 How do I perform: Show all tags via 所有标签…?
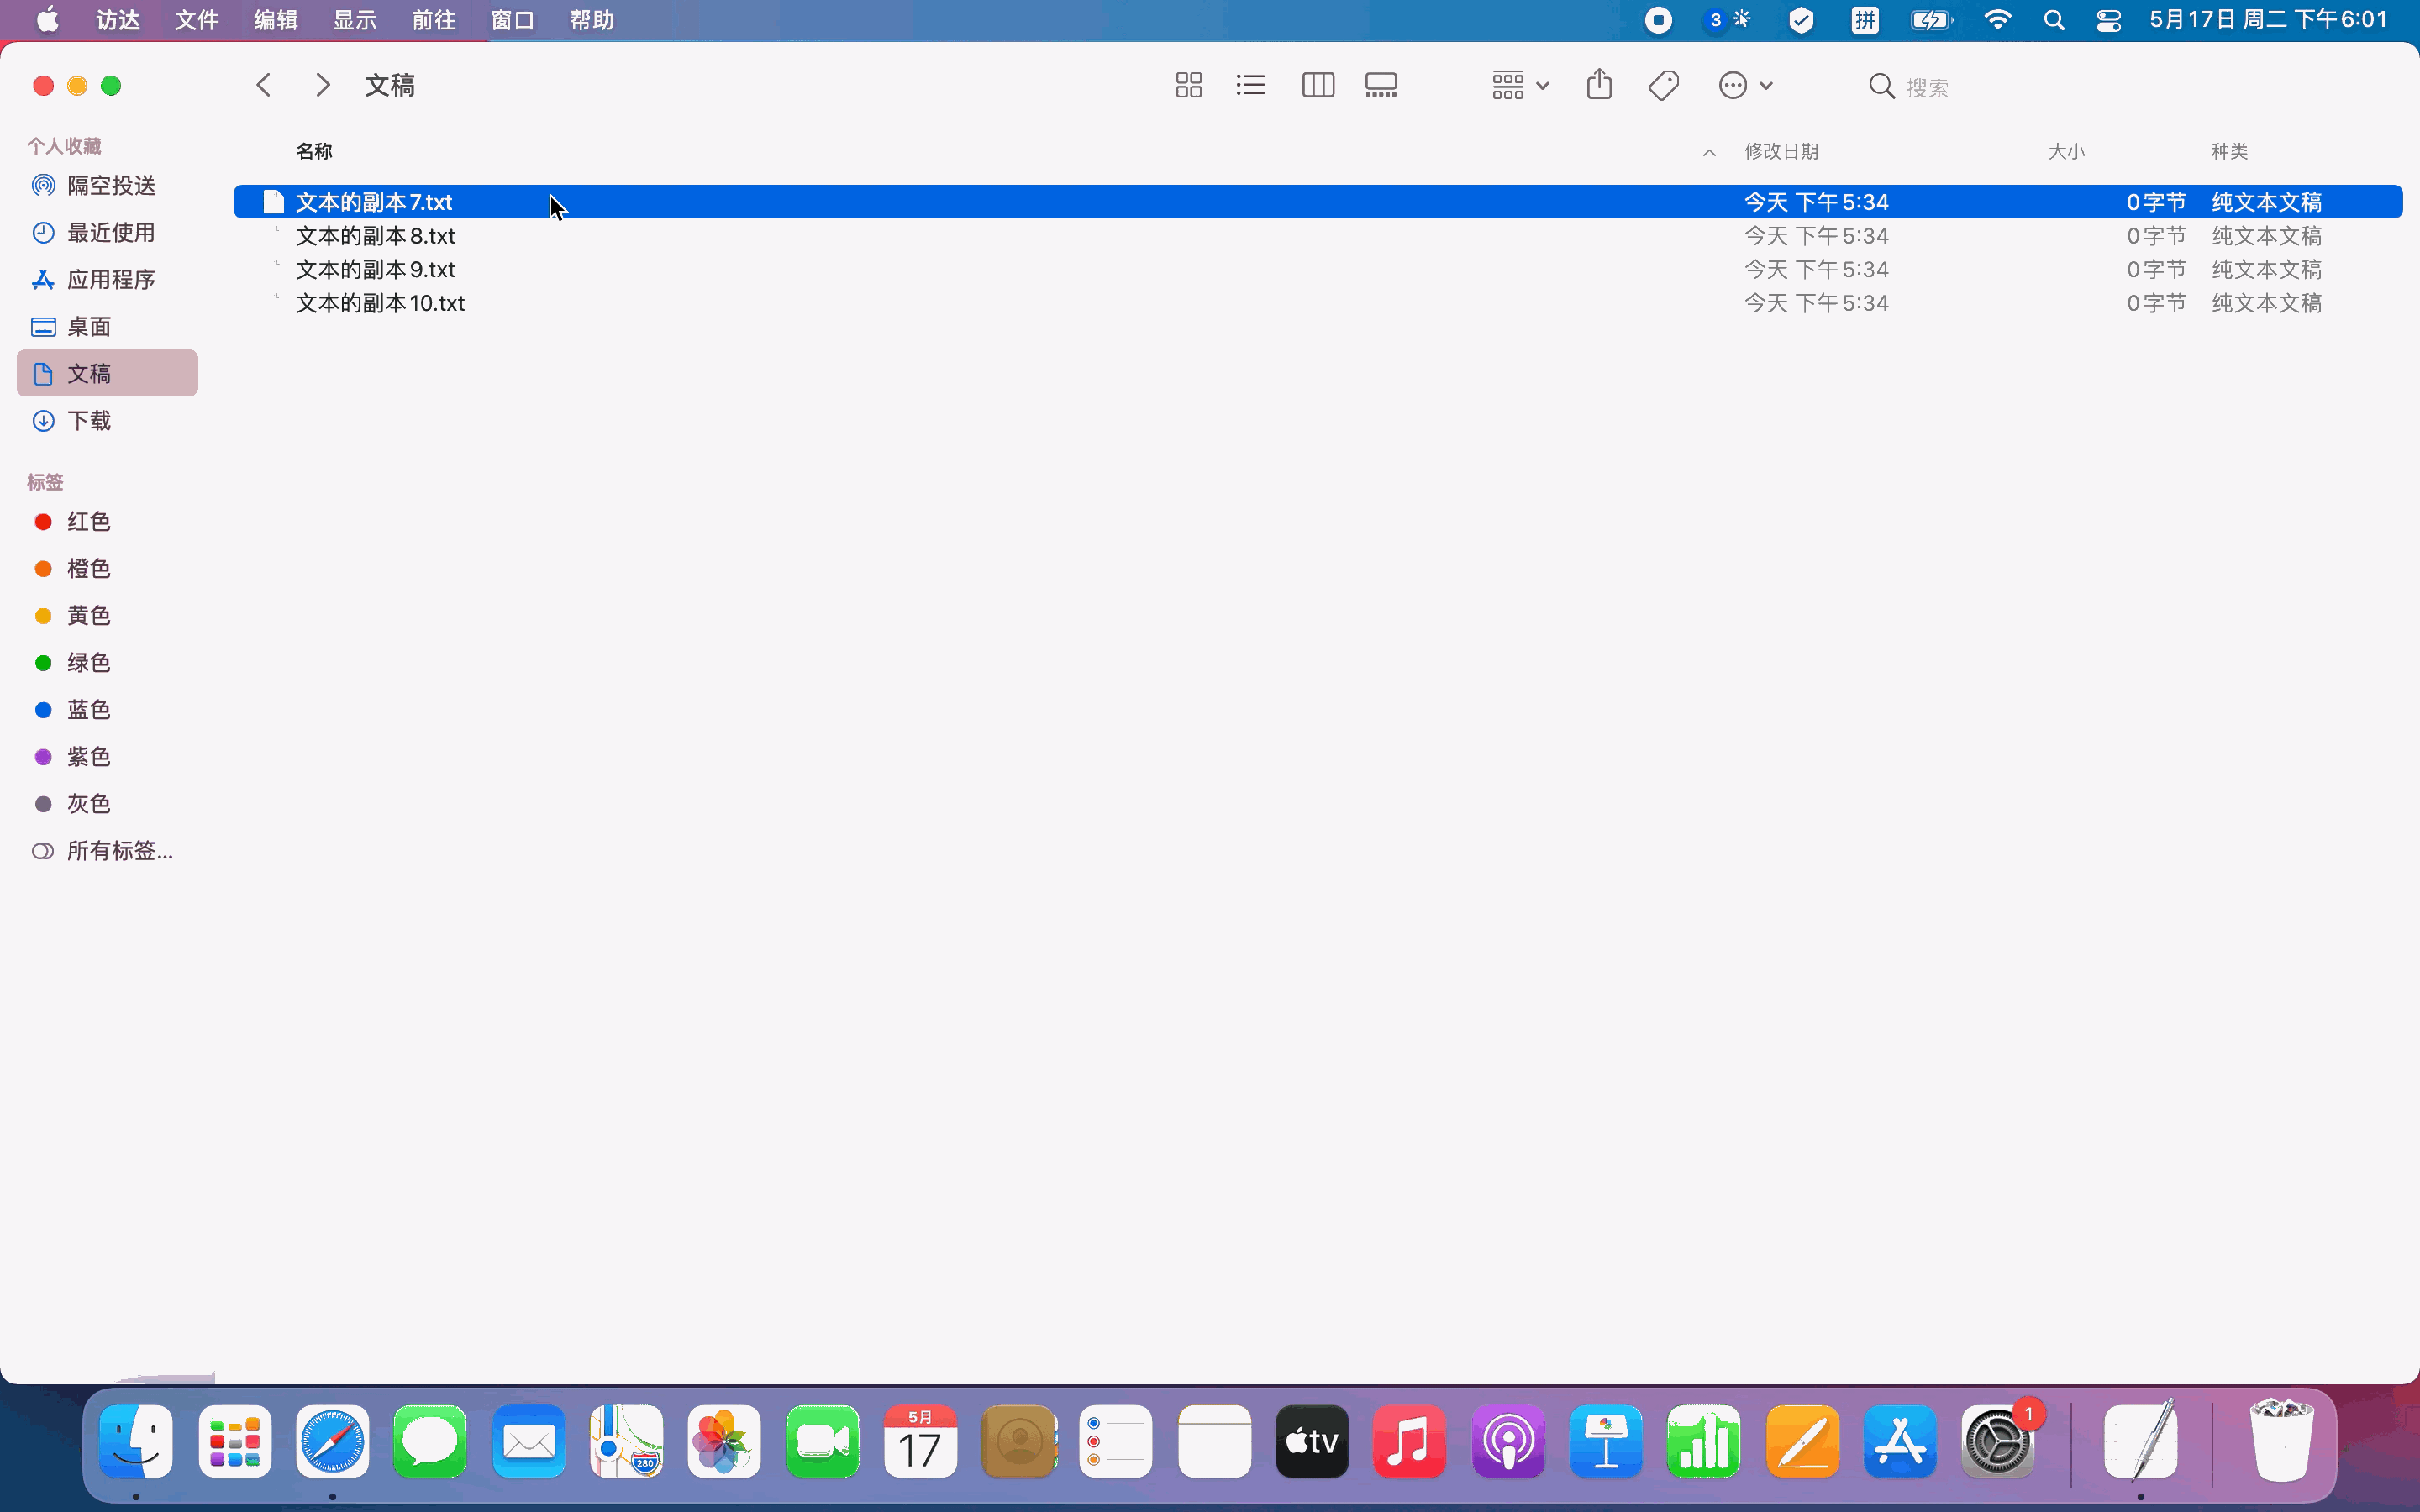(x=119, y=851)
